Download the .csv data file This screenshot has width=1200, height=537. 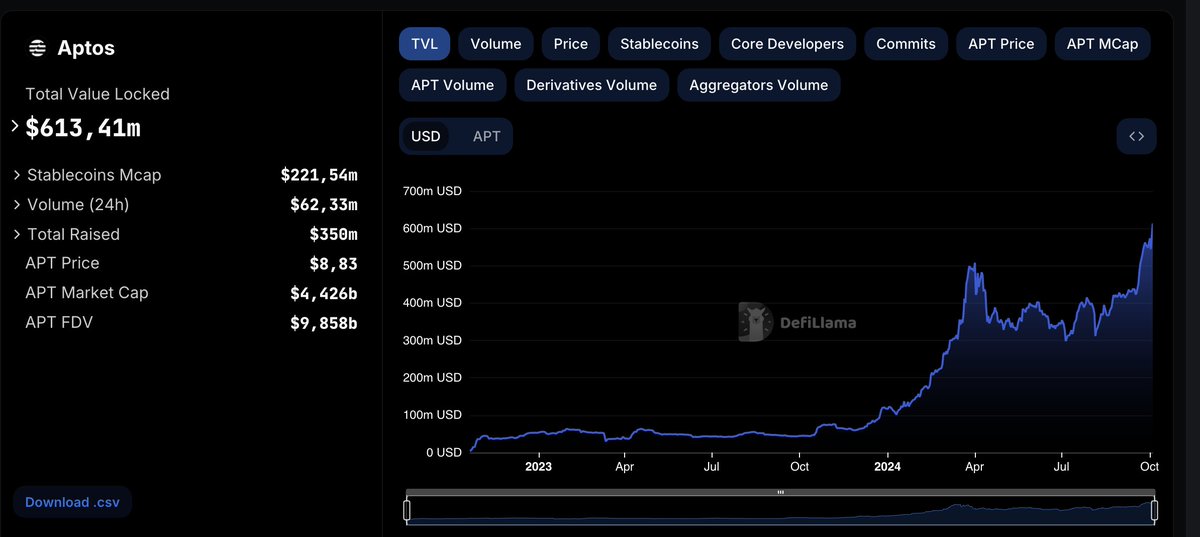pyautogui.click(x=72, y=502)
